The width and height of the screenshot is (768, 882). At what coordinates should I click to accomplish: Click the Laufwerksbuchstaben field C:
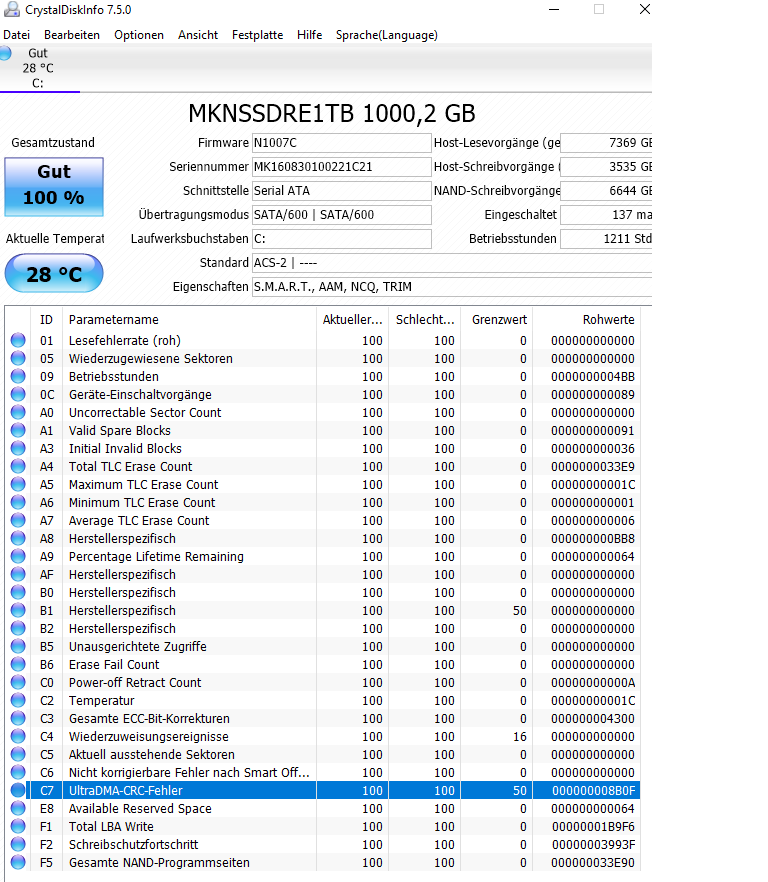pos(342,238)
